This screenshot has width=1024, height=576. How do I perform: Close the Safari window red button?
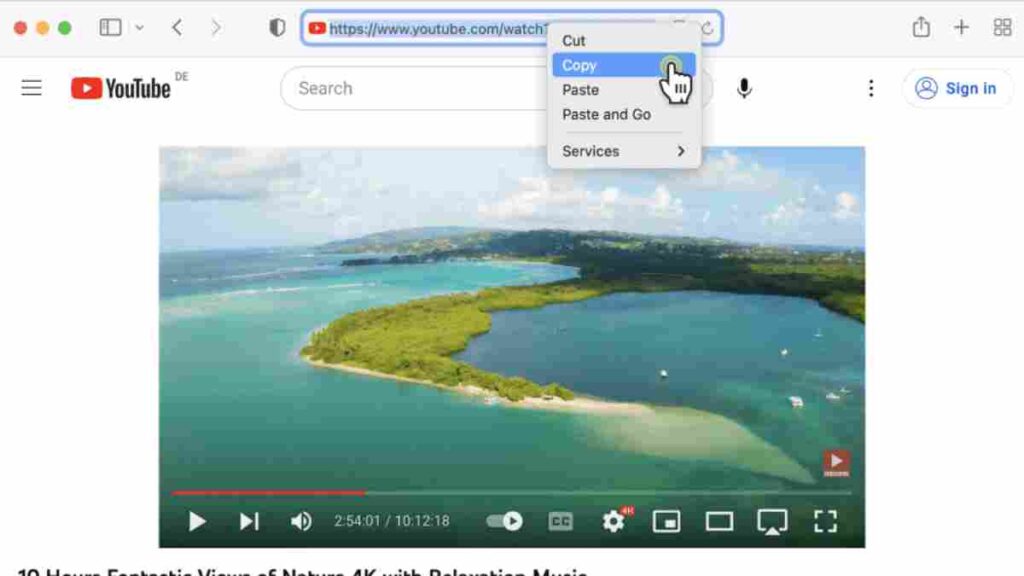[20, 28]
